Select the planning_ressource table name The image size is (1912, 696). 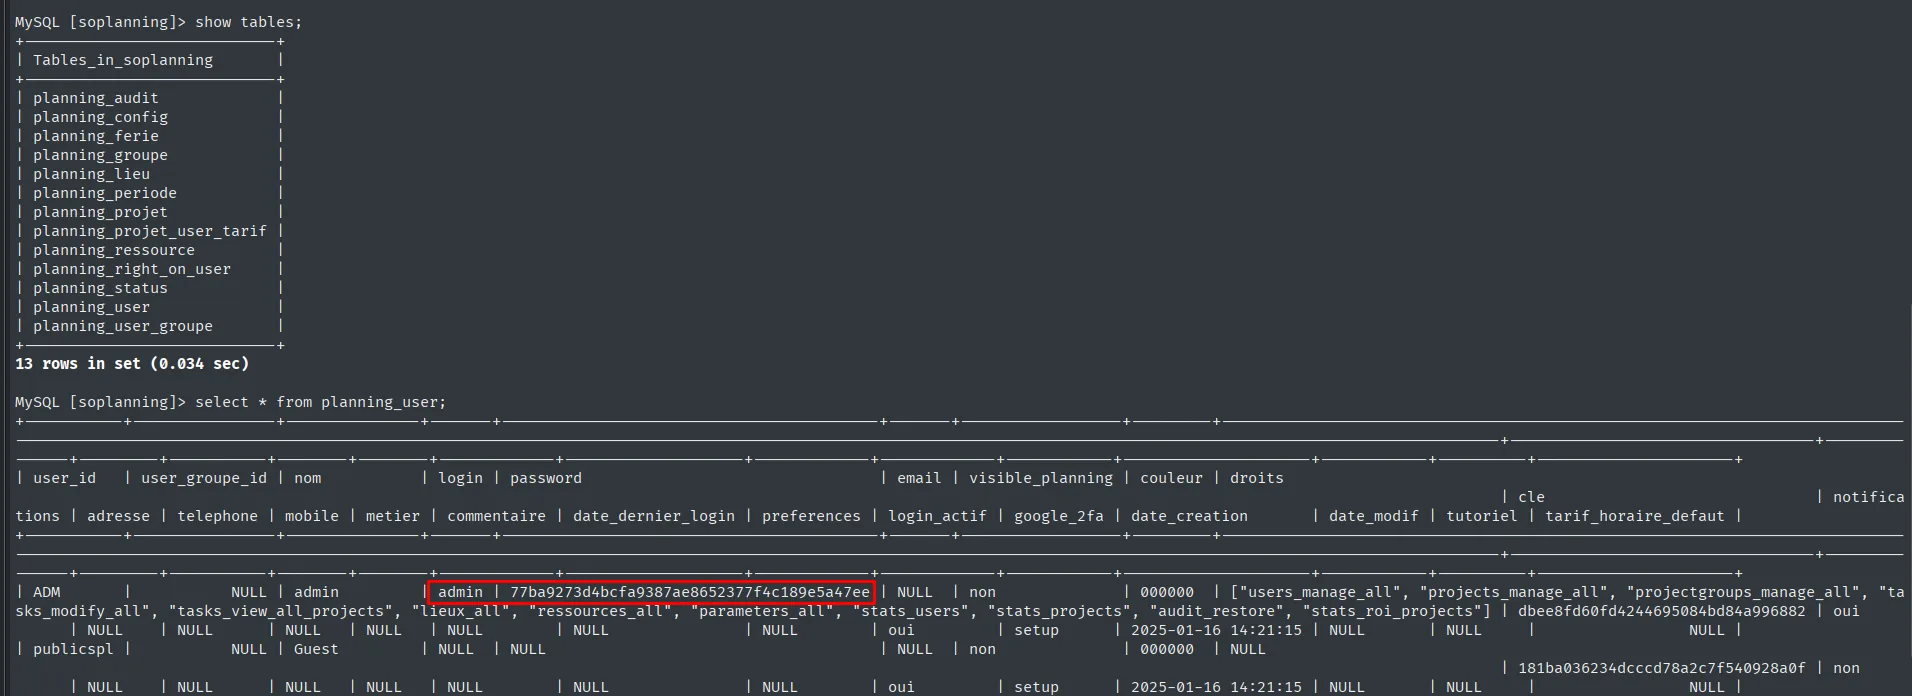tap(114, 250)
